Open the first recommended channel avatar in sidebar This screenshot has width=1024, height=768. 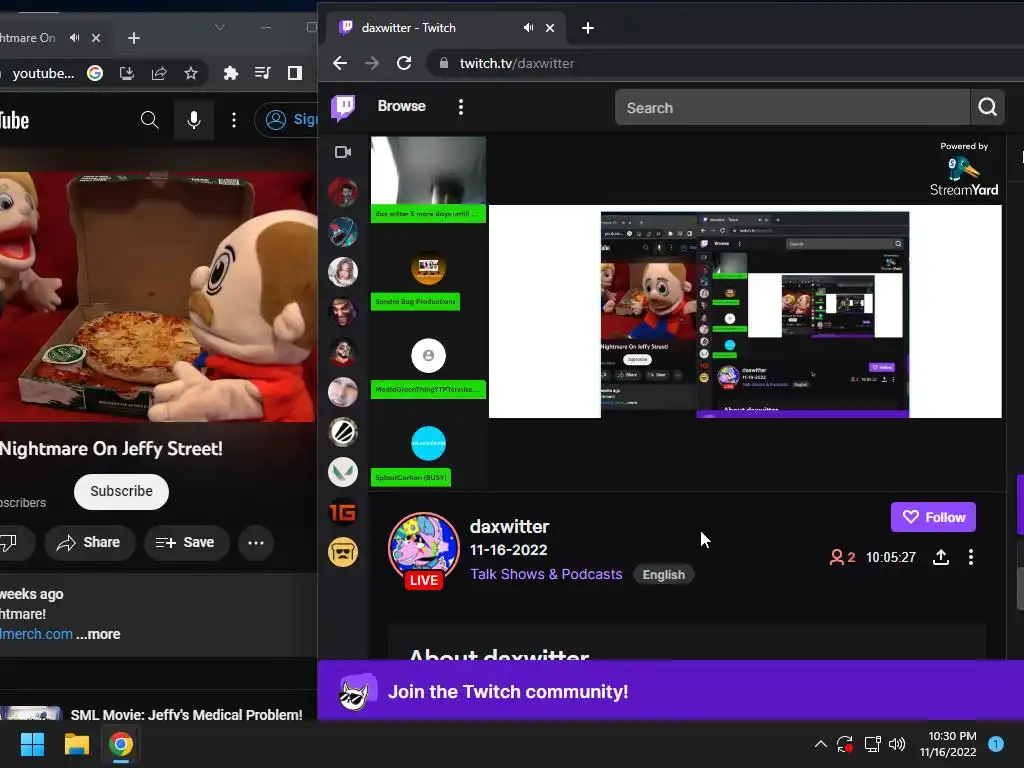pyautogui.click(x=343, y=193)
